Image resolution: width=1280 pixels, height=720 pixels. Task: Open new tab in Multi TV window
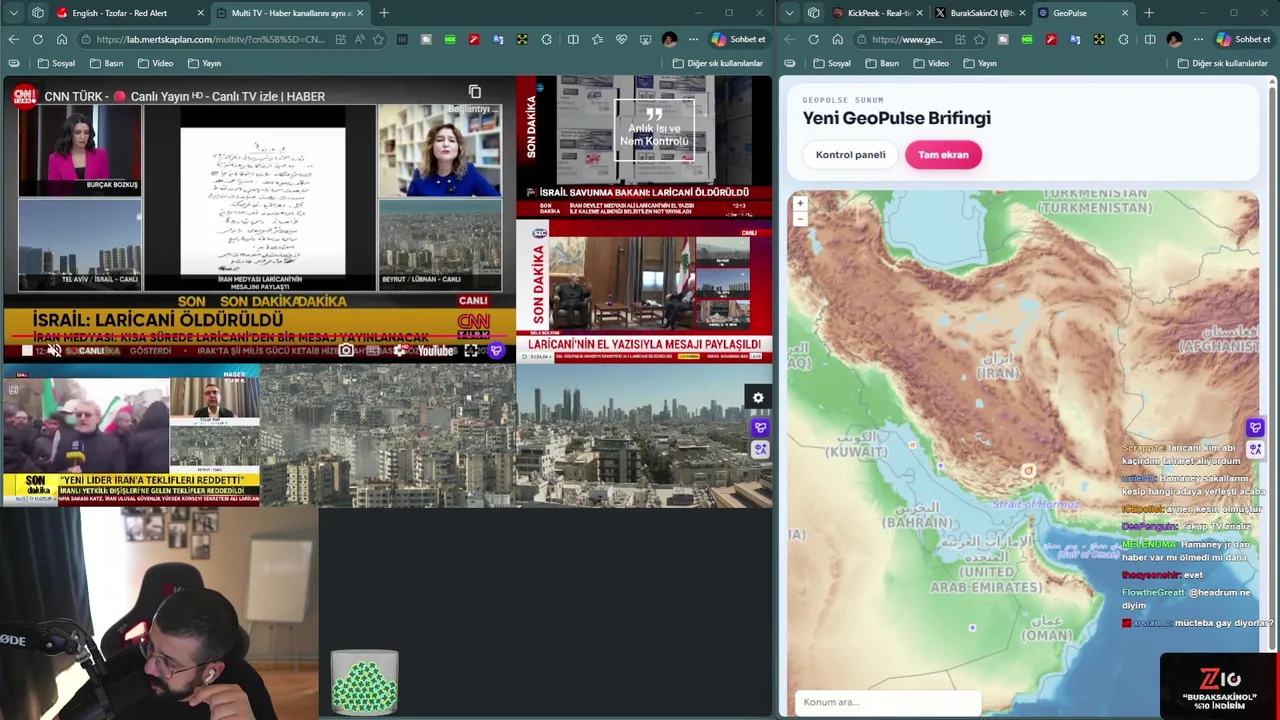click(383, 13)
